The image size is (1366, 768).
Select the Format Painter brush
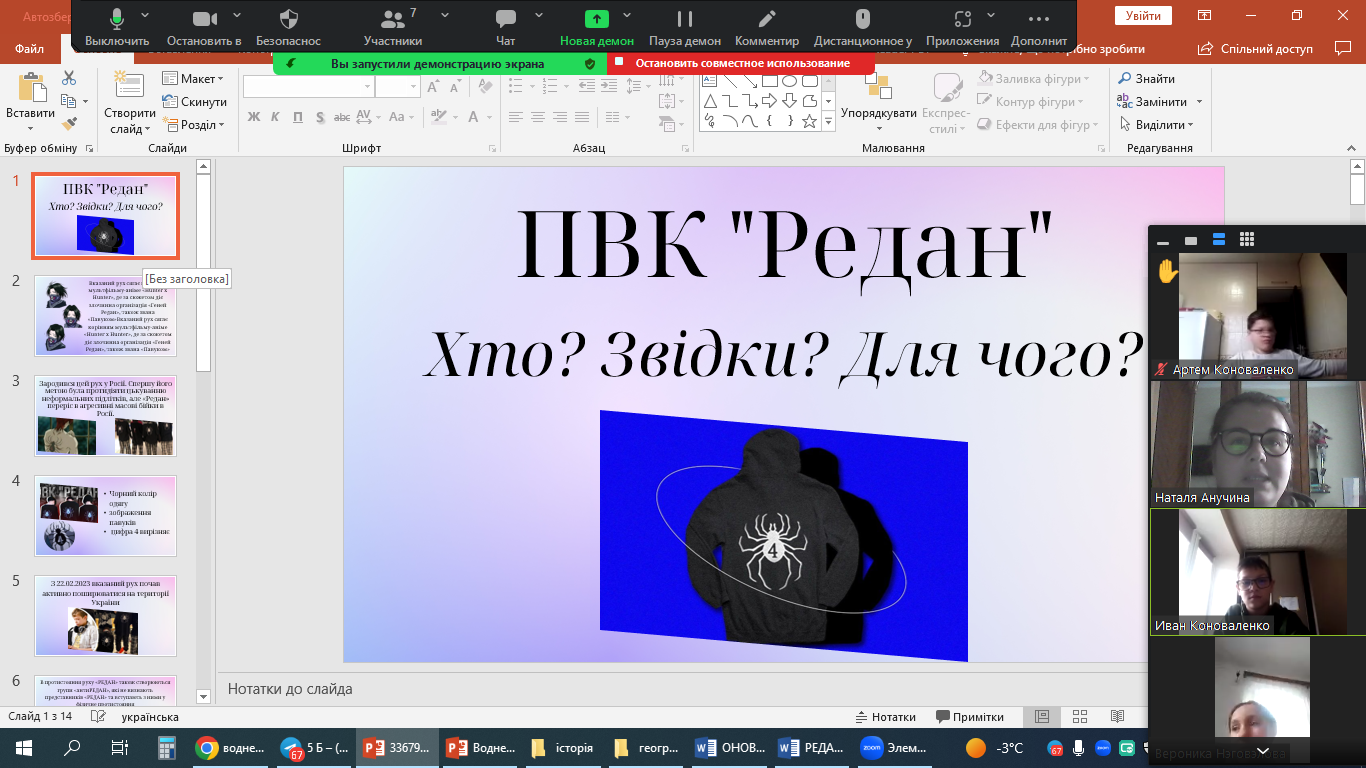coord(69,124)
